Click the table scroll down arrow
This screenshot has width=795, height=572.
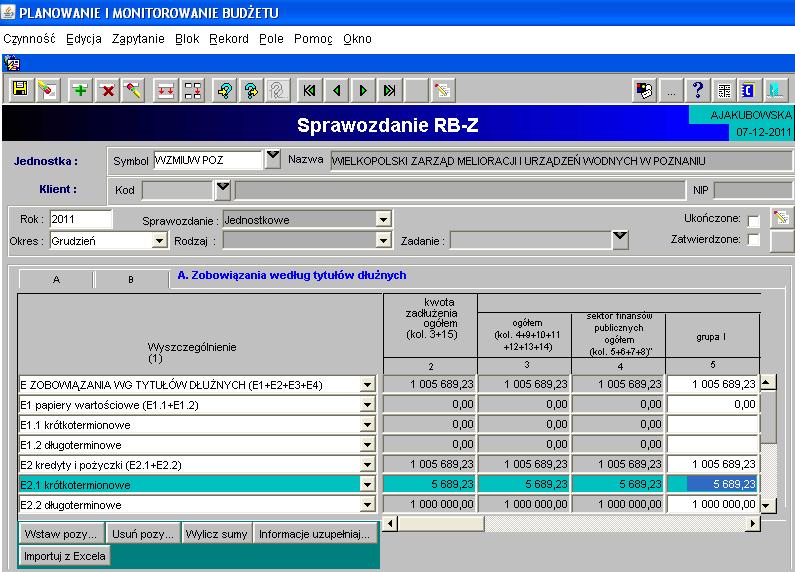point(767,505)
